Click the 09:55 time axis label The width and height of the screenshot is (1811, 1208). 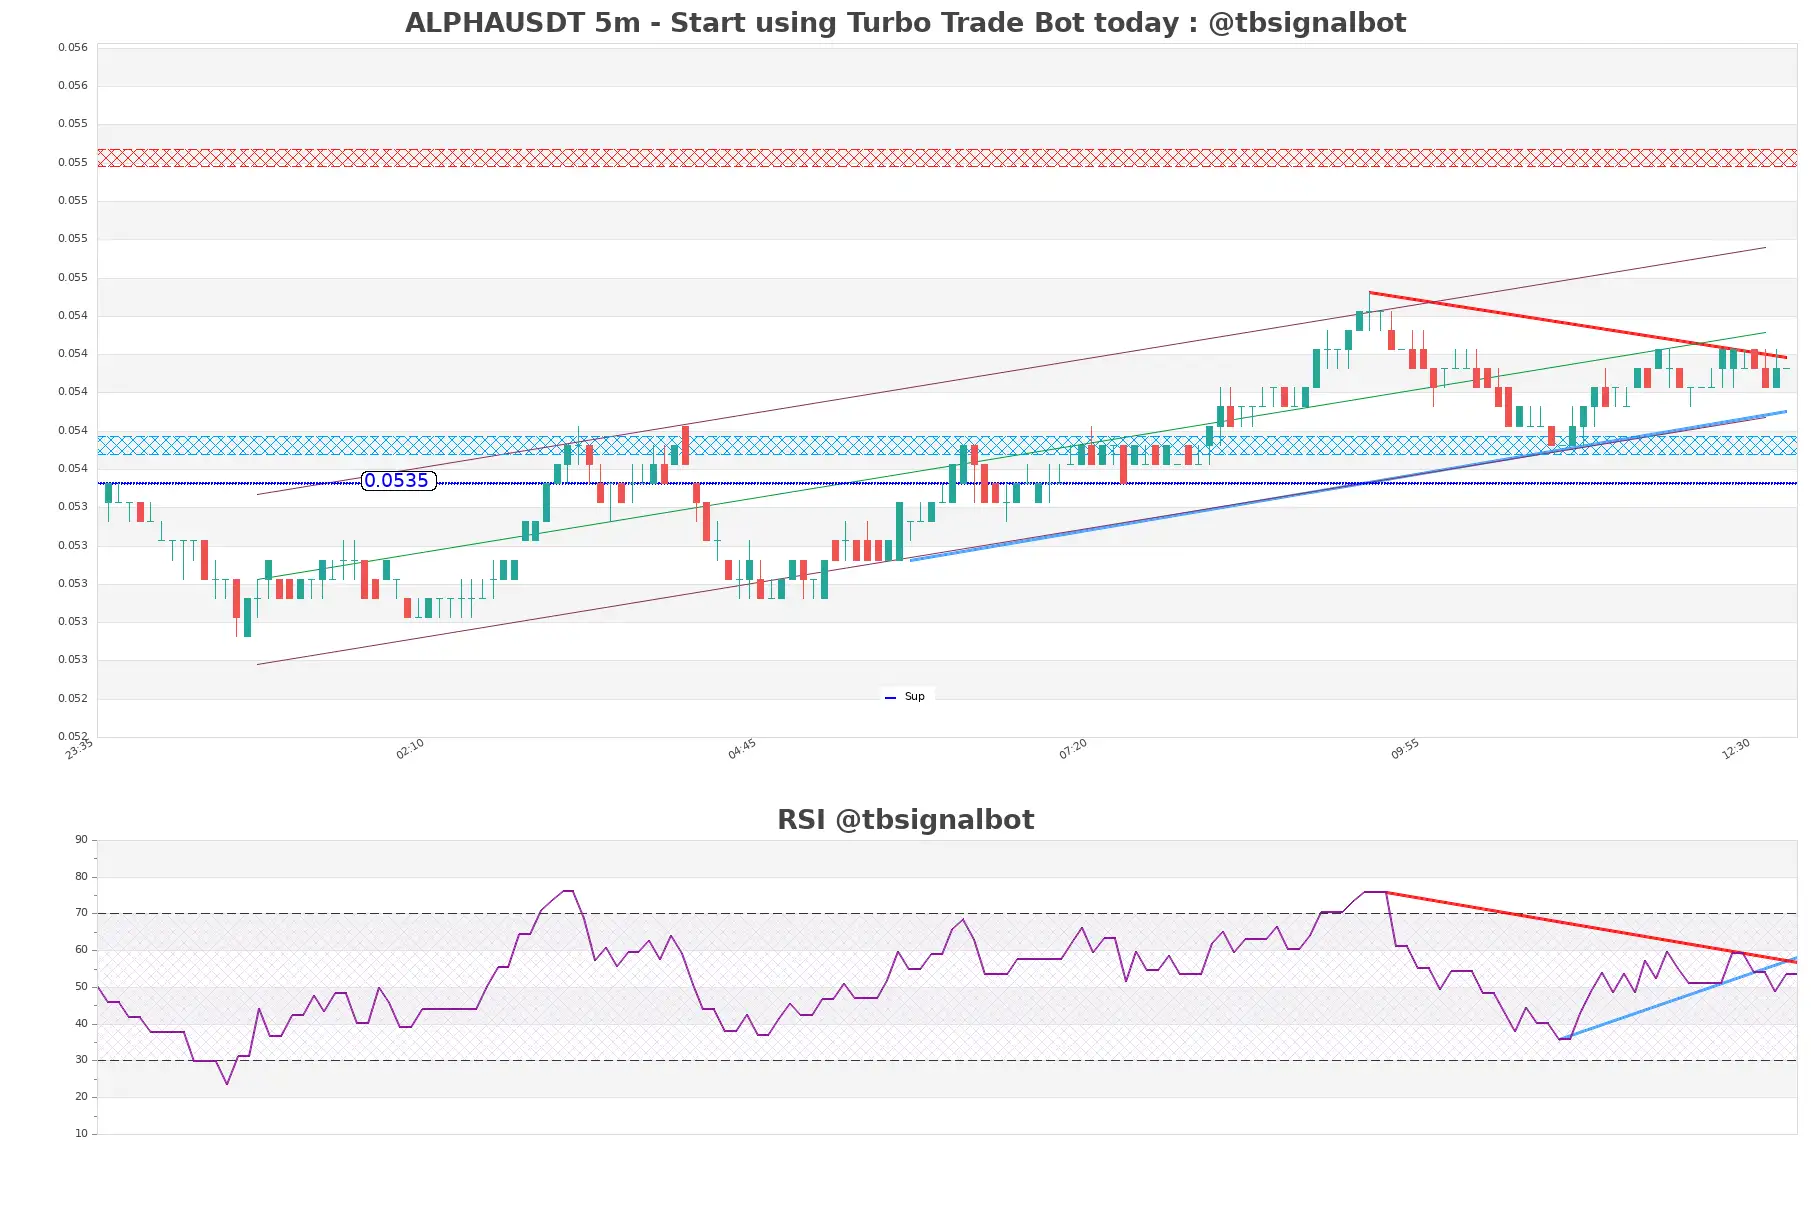(x=1405, y=749)
